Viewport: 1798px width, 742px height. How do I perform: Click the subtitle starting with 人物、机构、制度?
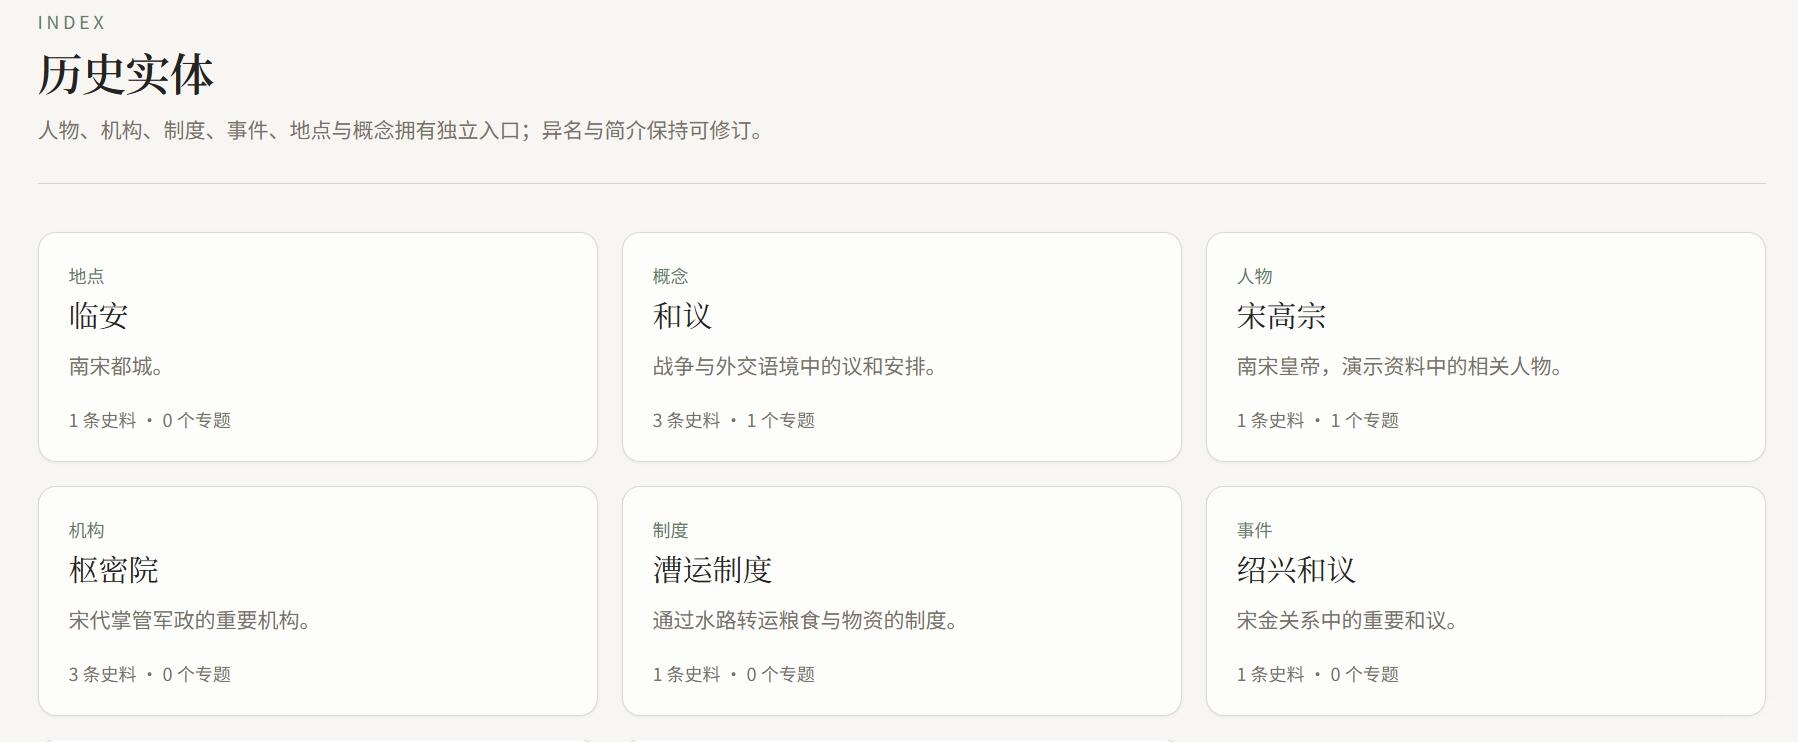(x=401, y=131)
